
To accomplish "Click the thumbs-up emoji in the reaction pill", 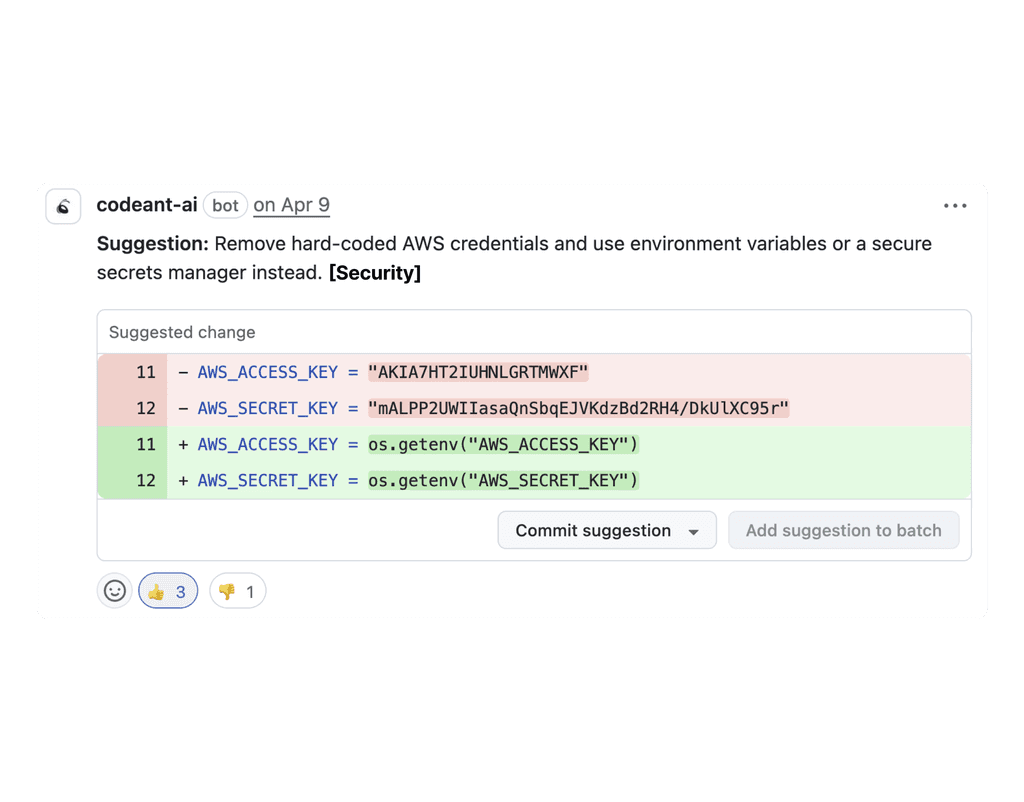I will coord(156,591).
